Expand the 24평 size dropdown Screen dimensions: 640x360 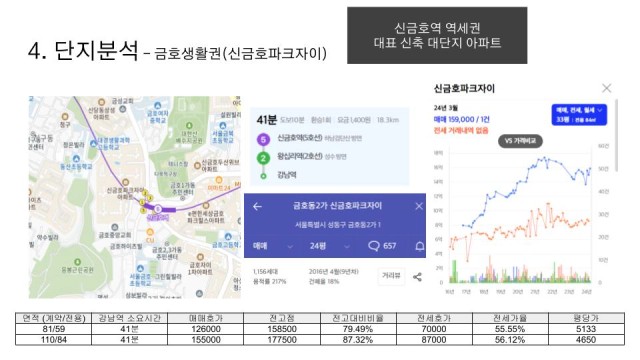tap(329, 246)
